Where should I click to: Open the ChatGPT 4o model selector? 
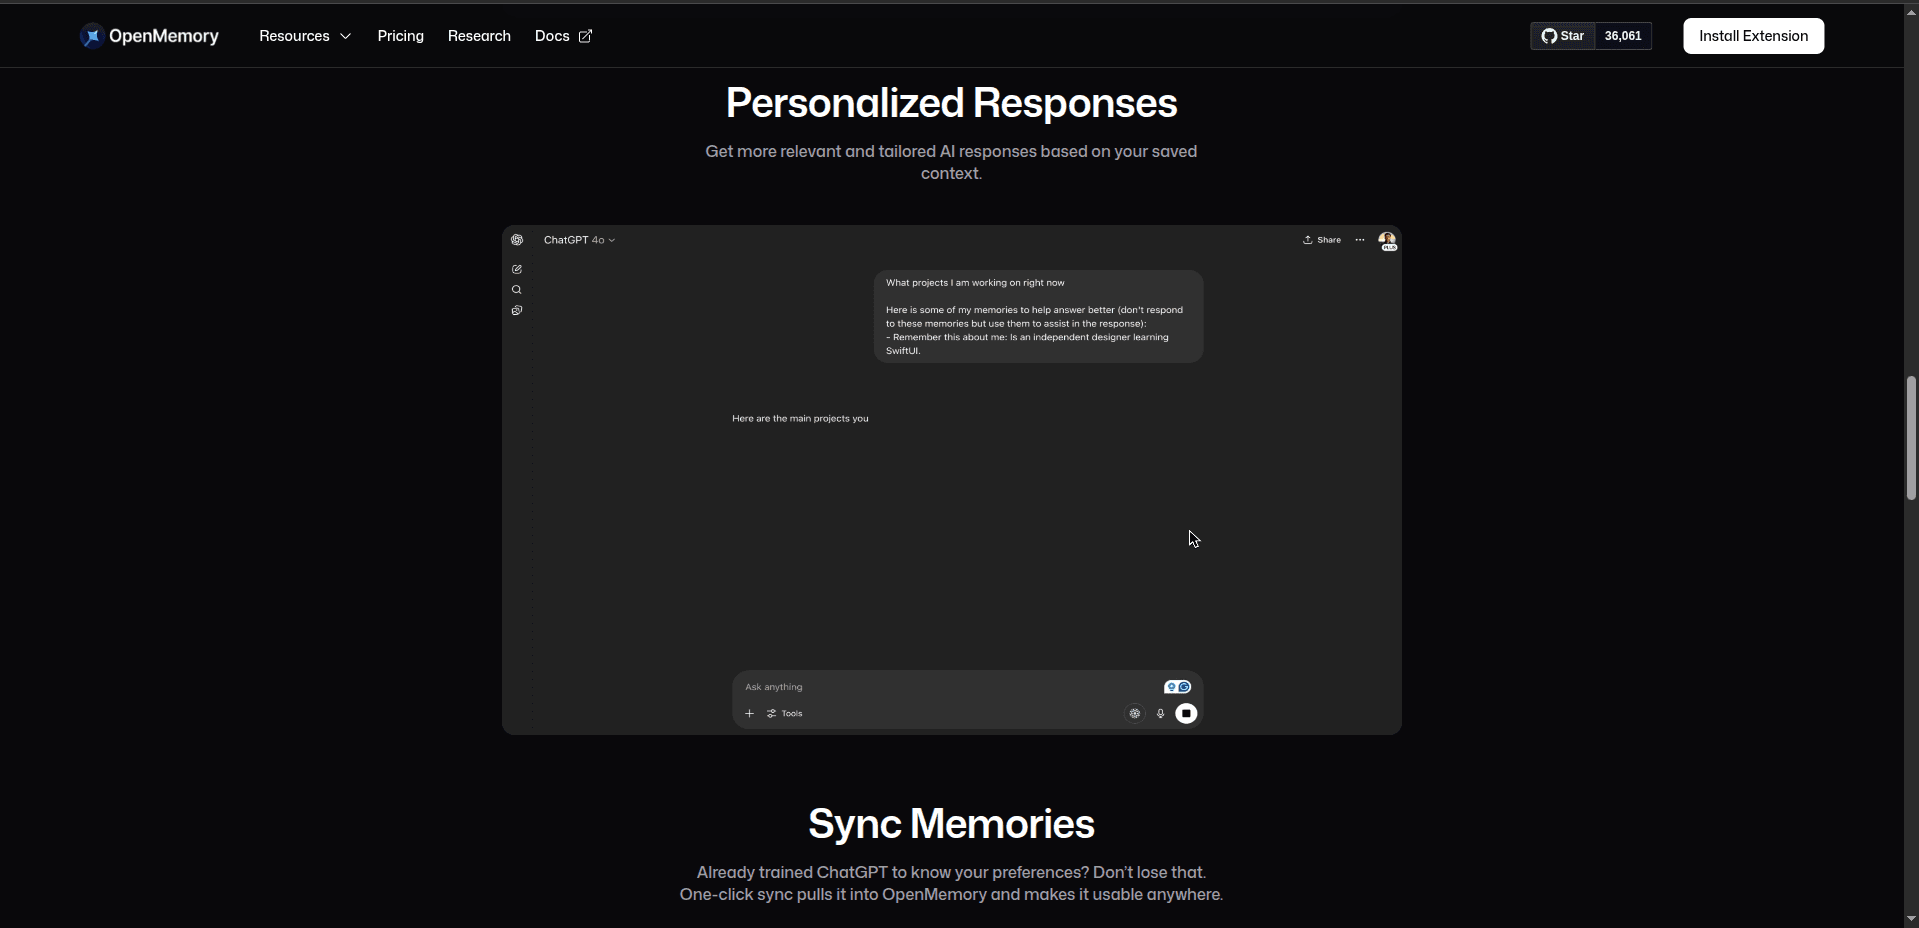pyautogui.click(x=579, y=240)
